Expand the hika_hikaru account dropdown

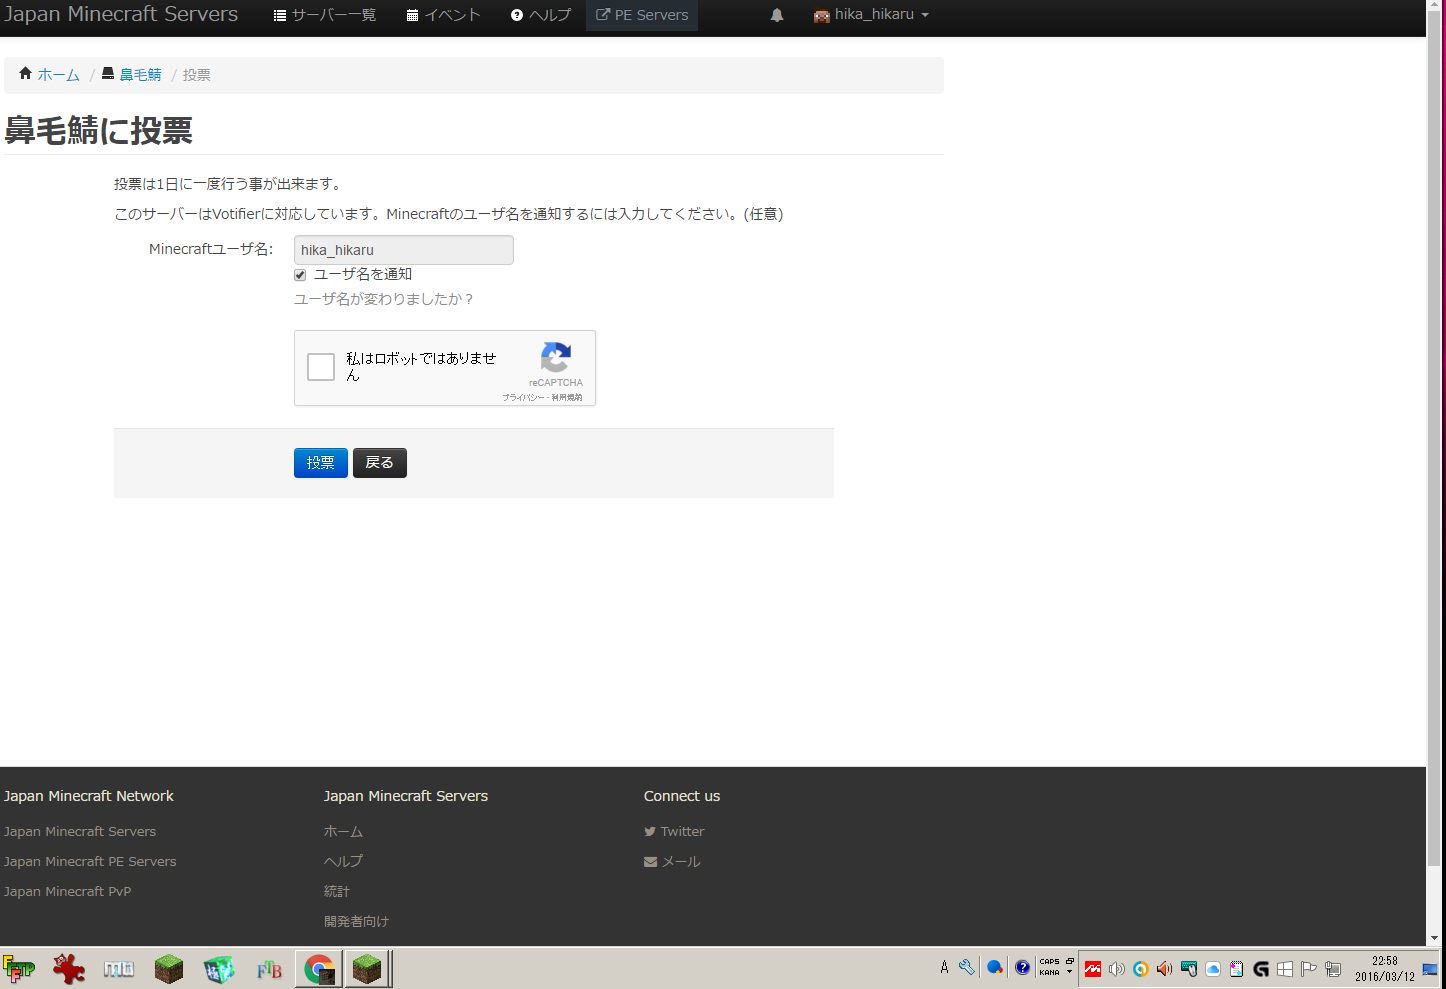pos(872,15)
